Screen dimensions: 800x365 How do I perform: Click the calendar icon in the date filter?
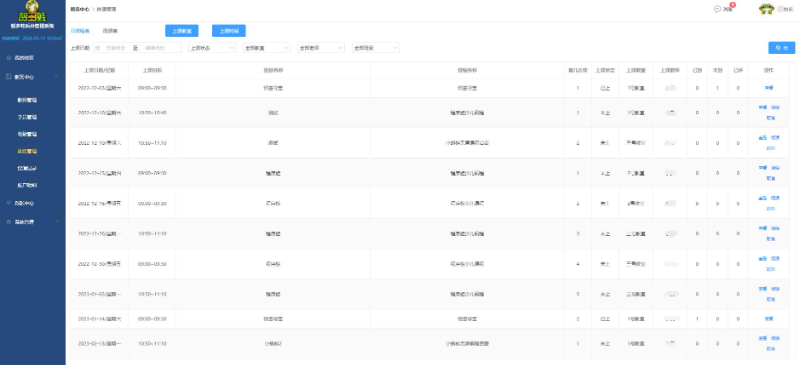pos(98,48)
